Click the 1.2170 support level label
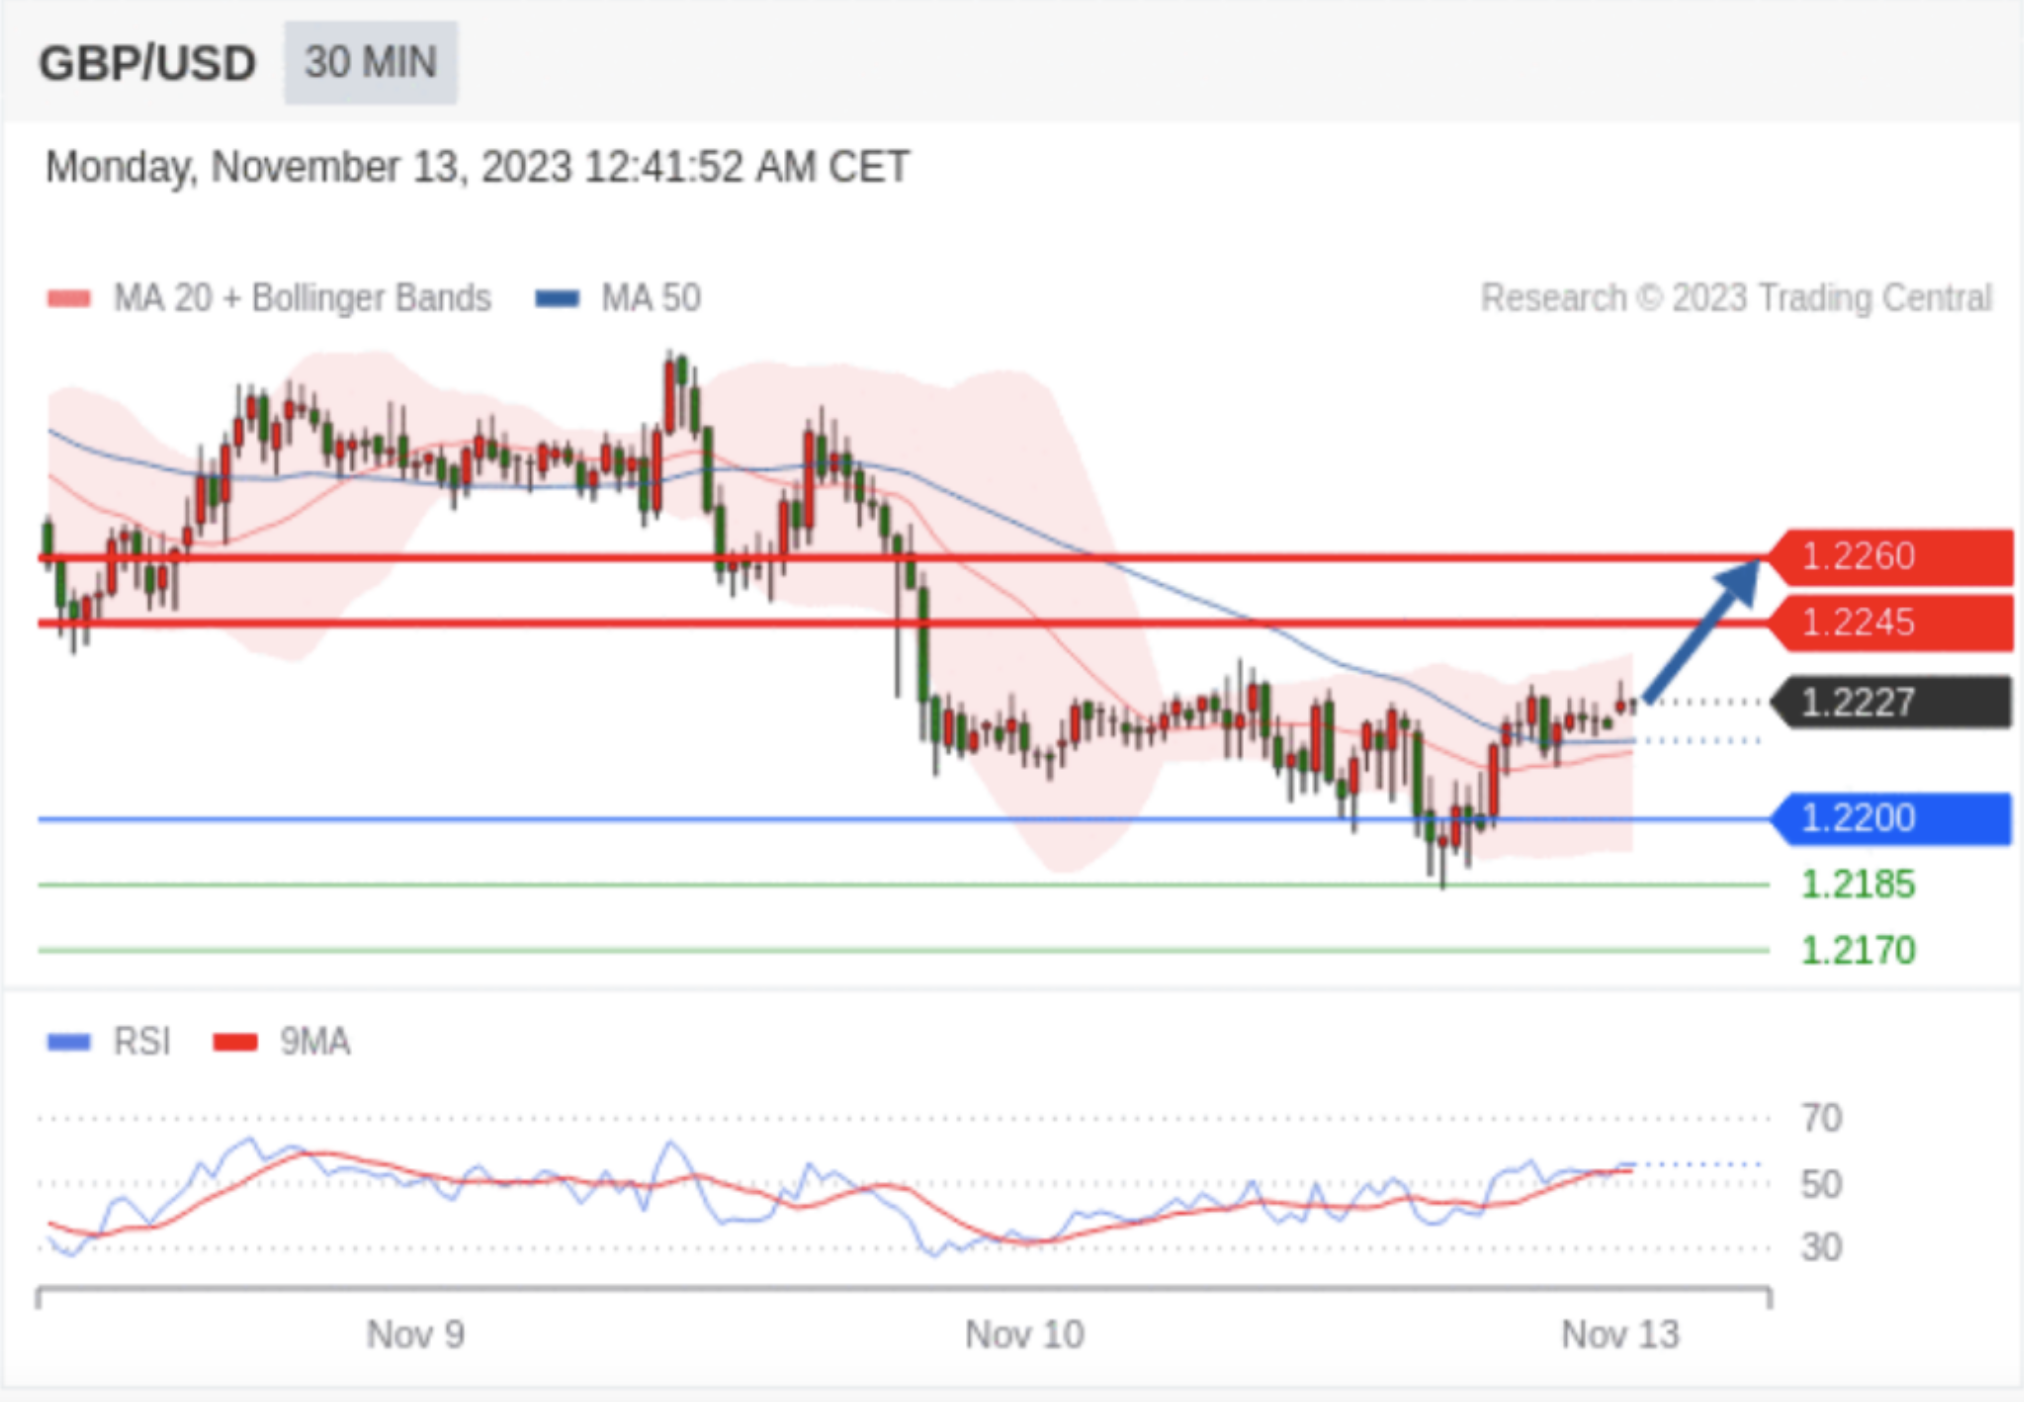 click(x=1858, y=950)
